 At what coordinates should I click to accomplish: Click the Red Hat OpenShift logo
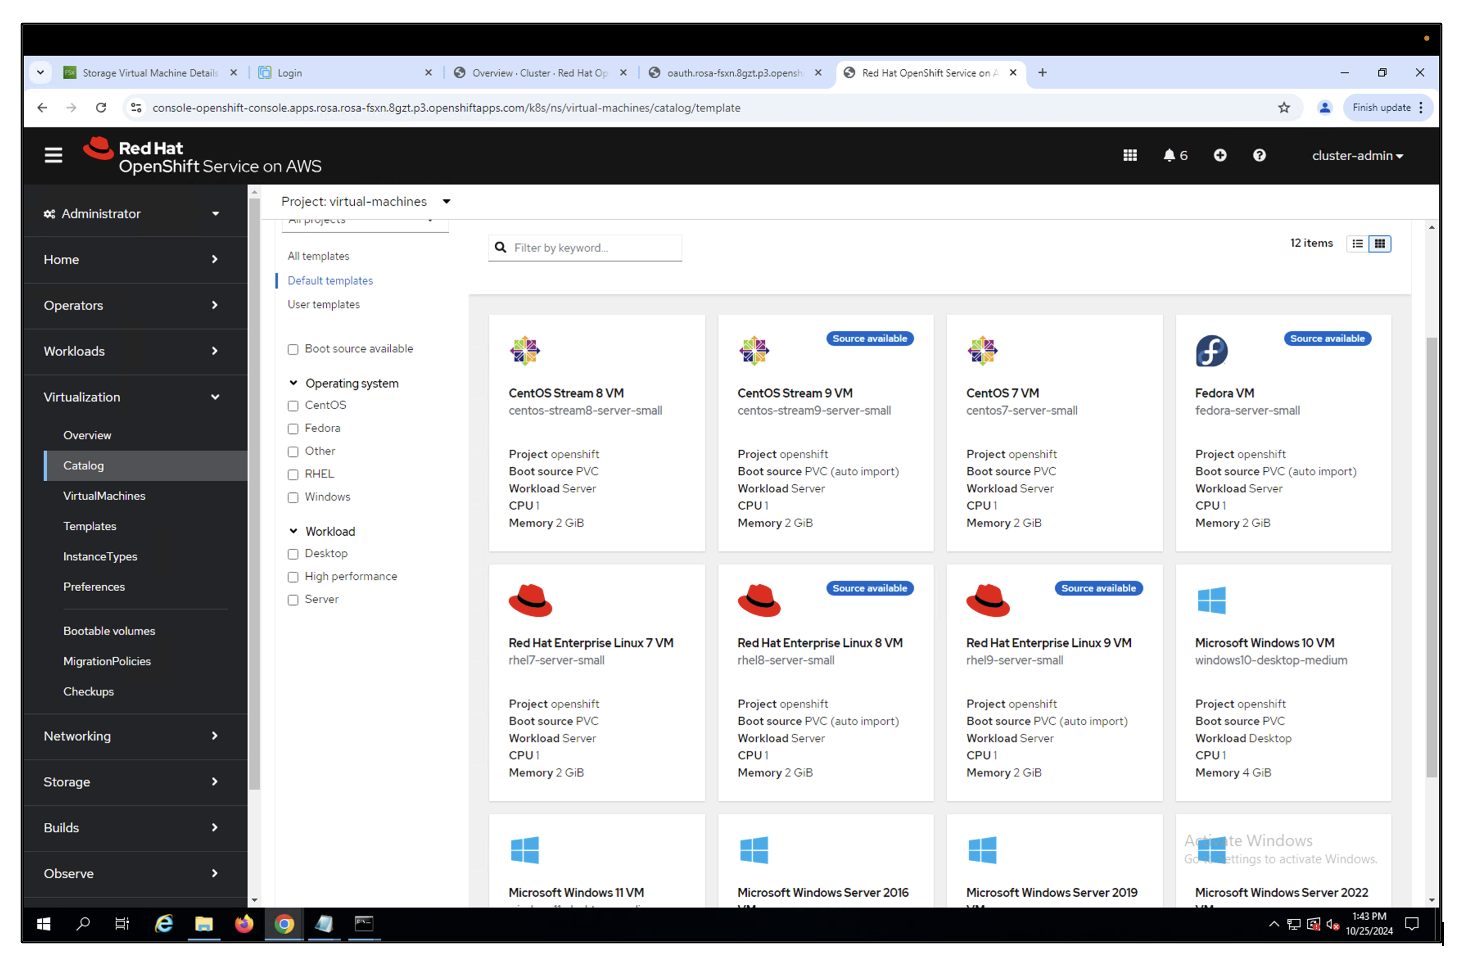click(202, 156)
